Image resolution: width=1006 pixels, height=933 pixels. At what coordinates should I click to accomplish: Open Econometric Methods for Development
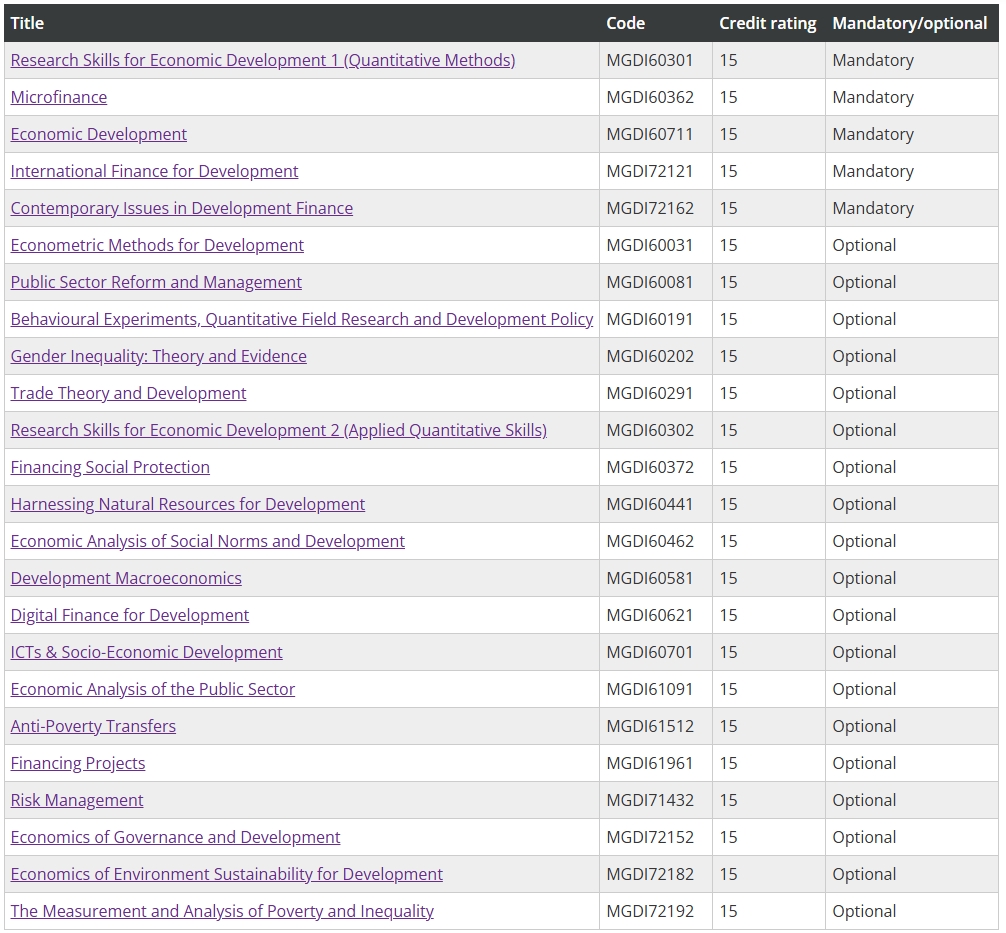coord(157,245)
